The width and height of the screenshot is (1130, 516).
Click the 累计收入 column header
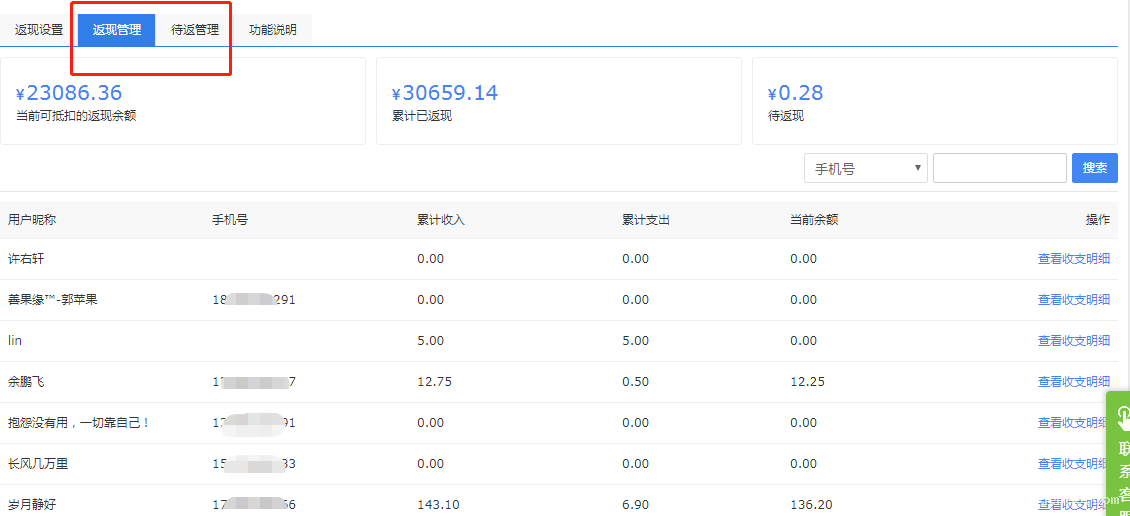(x=441, y=220)
